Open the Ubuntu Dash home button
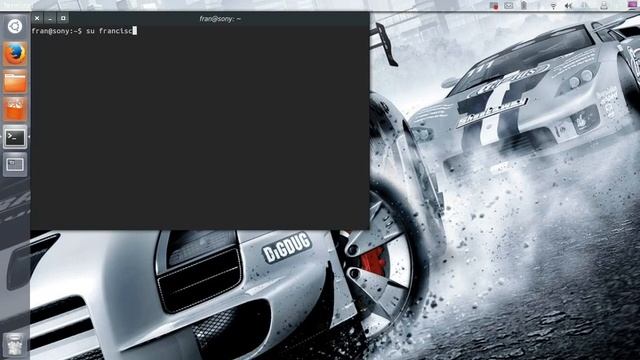 tap(15, 27)
